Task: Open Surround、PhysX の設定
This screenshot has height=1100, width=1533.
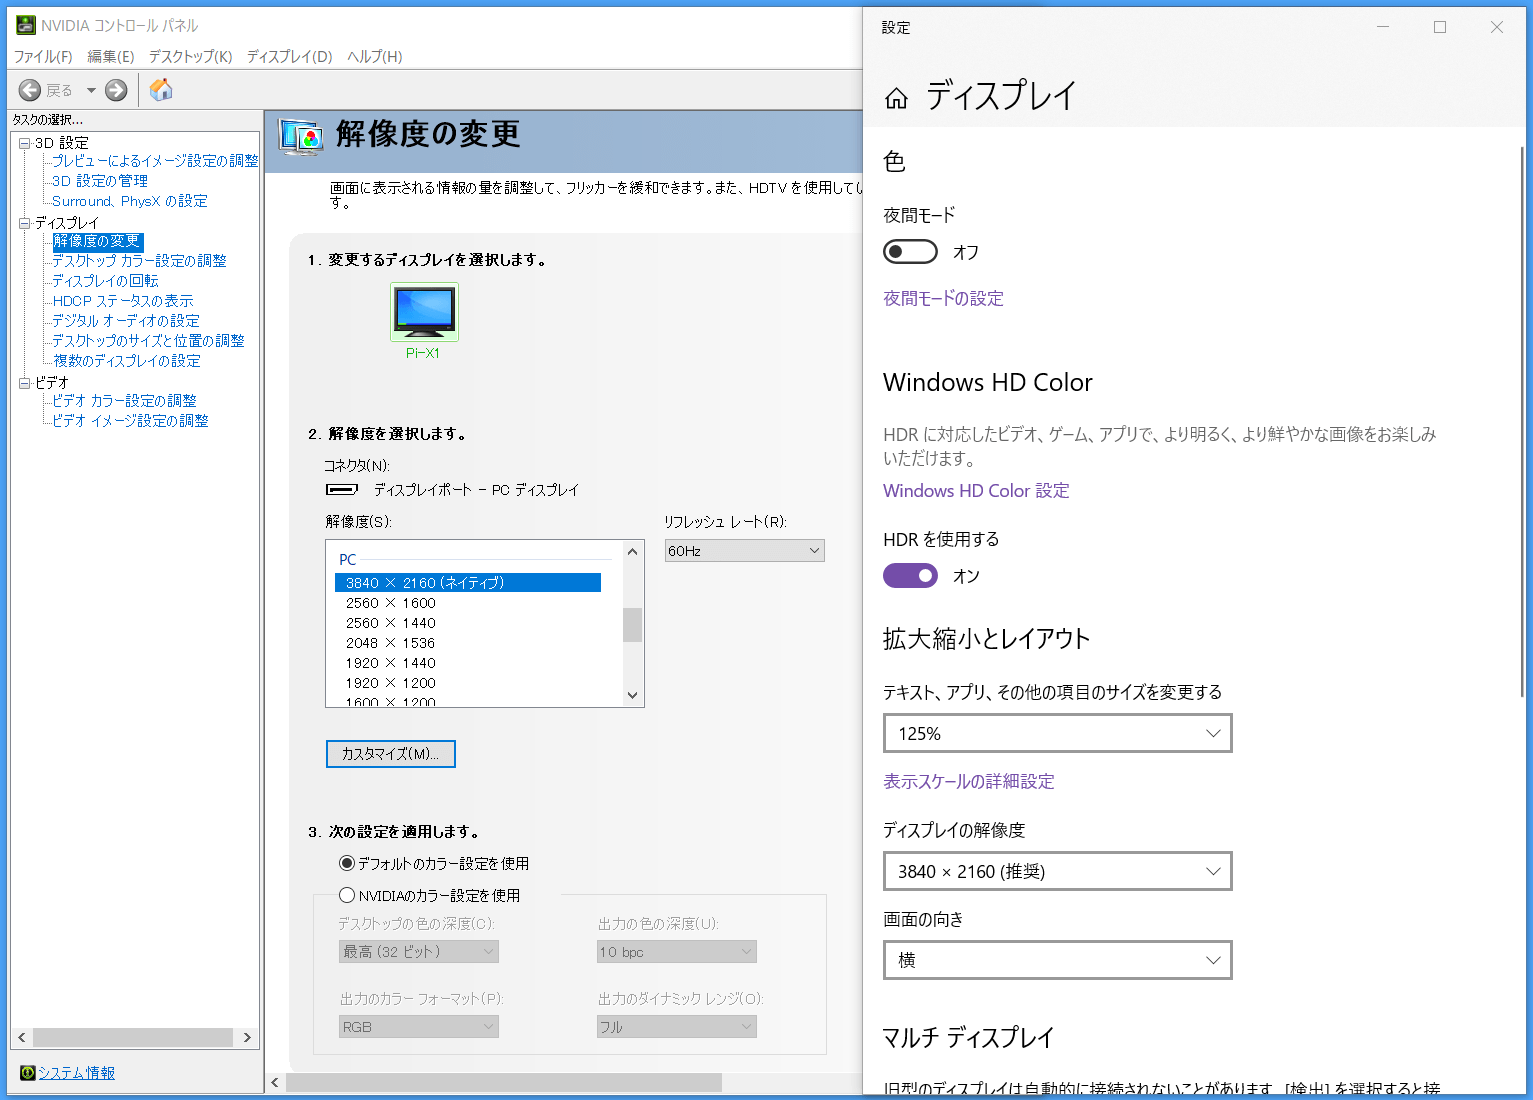Action: (130, 201)
